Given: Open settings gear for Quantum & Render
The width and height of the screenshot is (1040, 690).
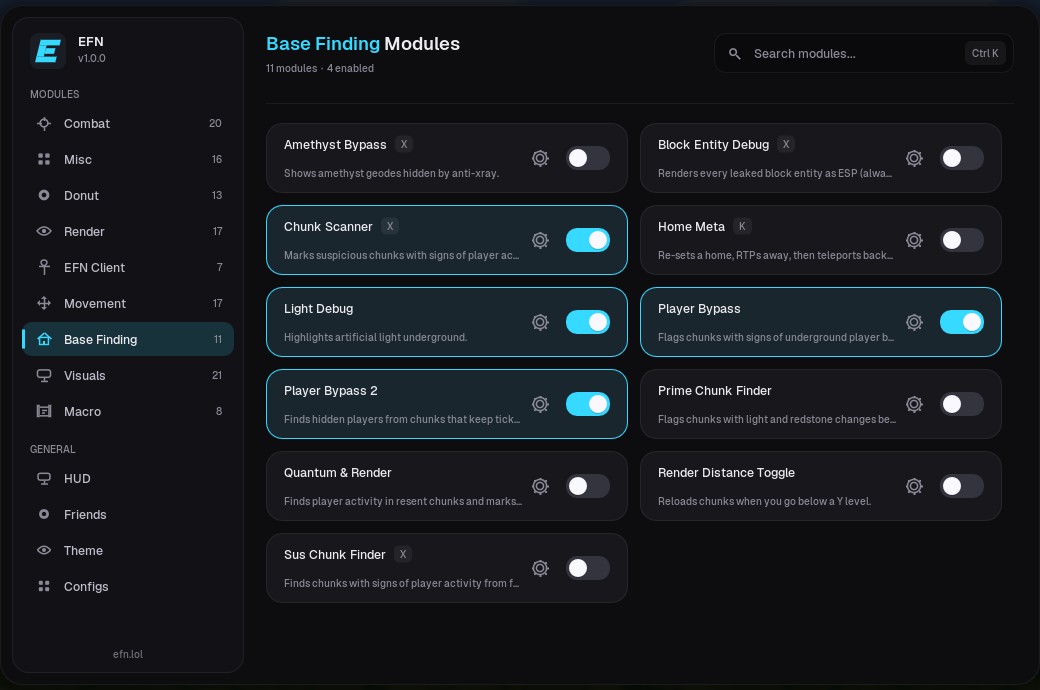Looking at the screenshot, I should click(541, 486).
